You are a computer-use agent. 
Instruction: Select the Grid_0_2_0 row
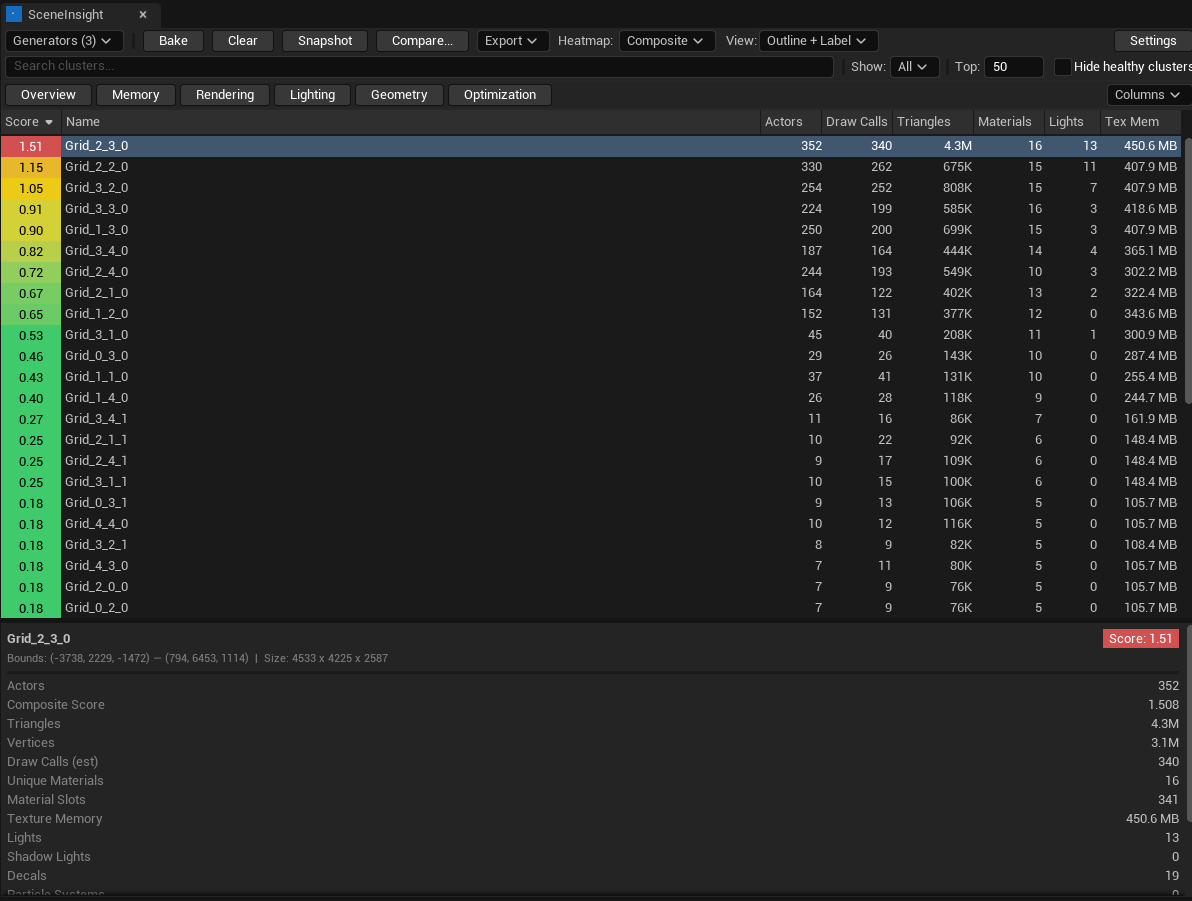point(591,608)
